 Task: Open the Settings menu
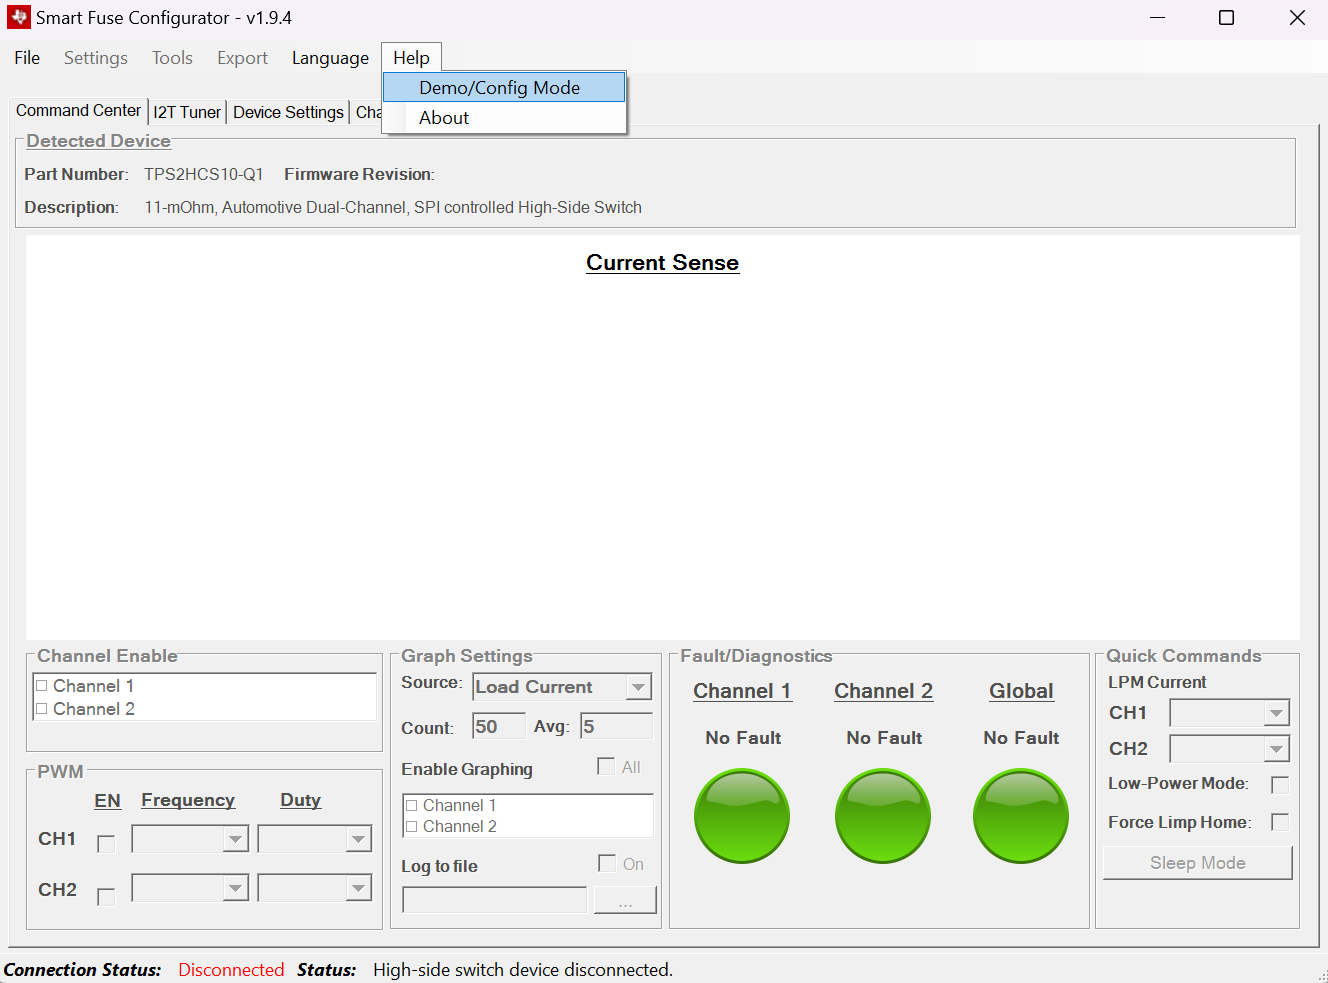[x=96, y=58]
